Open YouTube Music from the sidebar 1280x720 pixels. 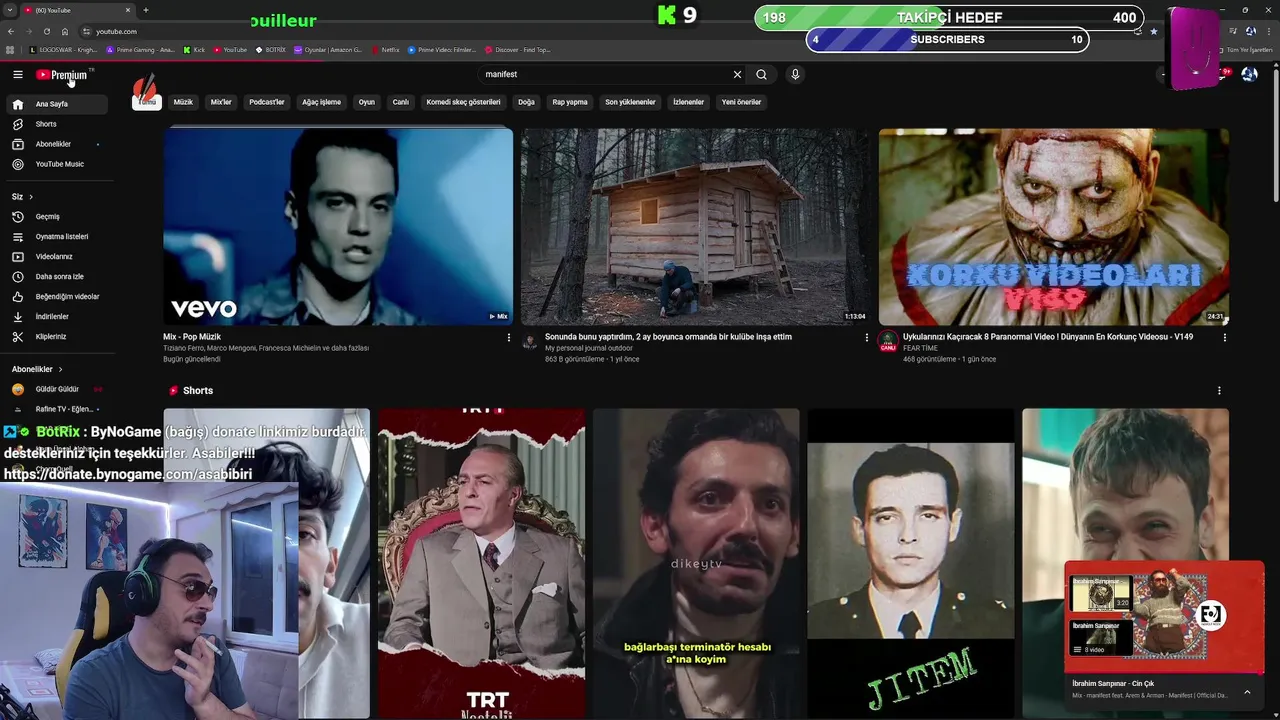(x=57, y=164)
